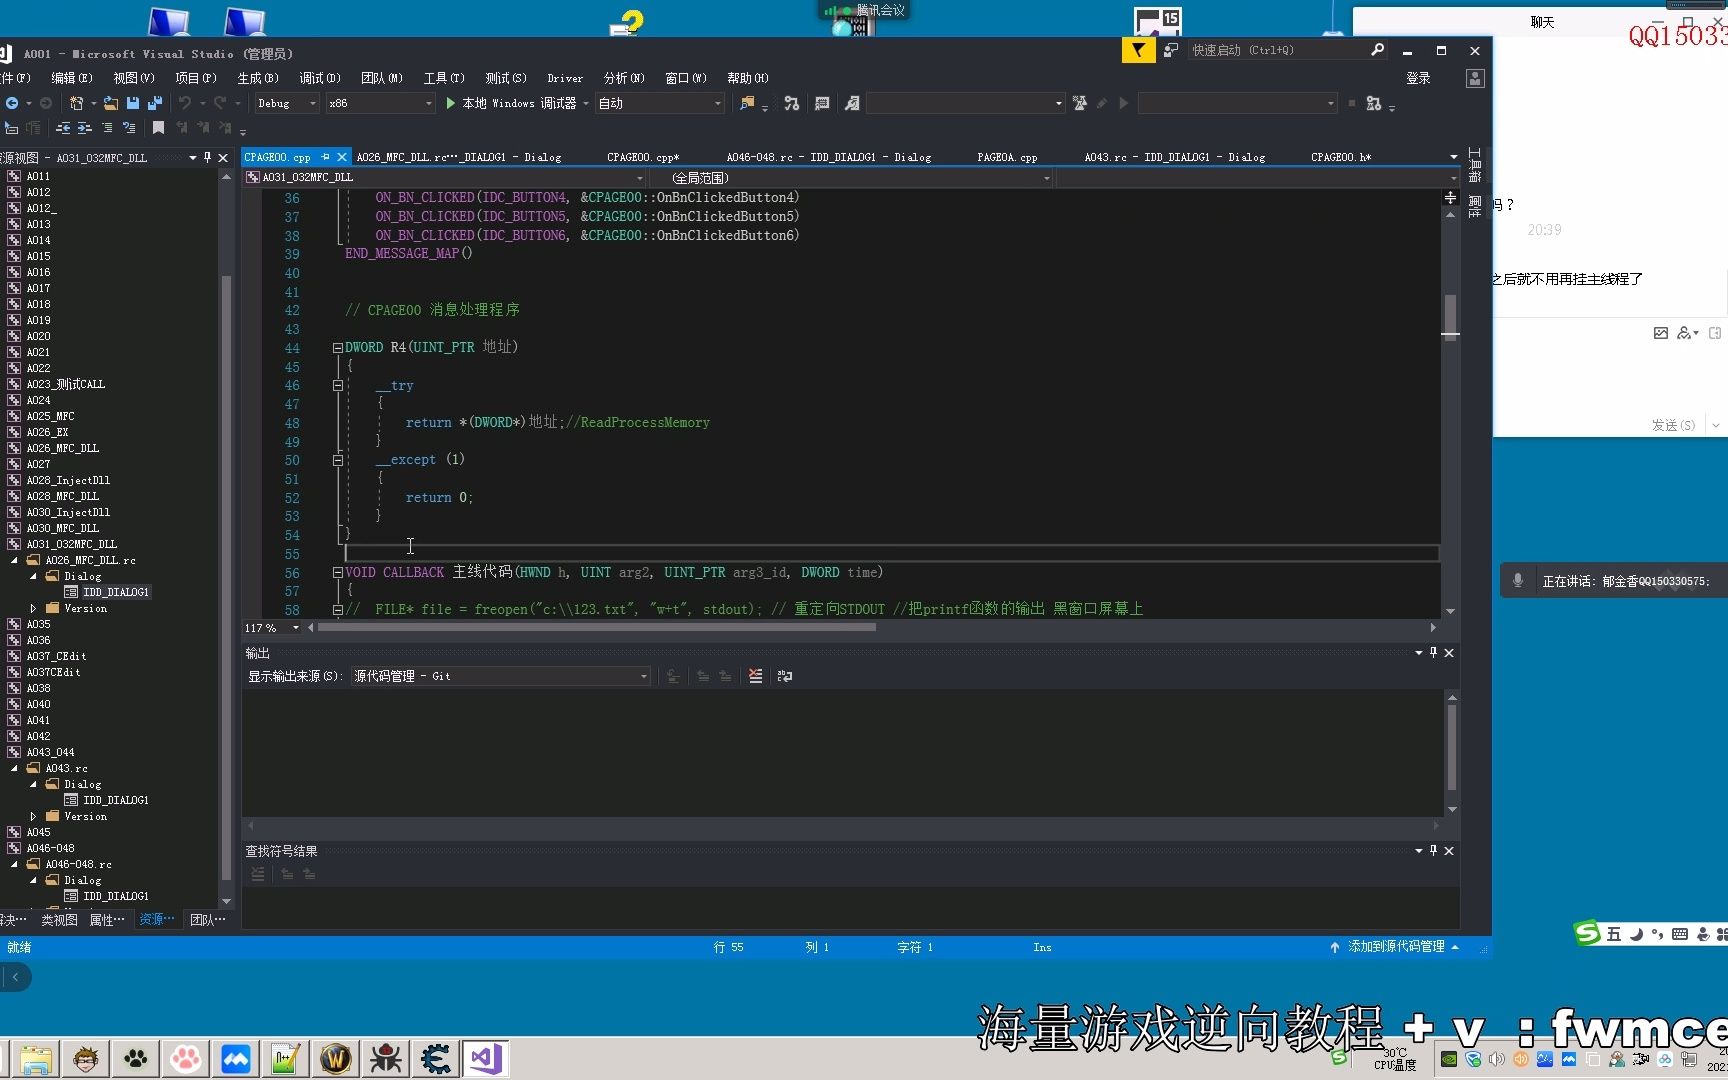
Task: Toggle word wrap in the Output panel
Action: point(785,676)
